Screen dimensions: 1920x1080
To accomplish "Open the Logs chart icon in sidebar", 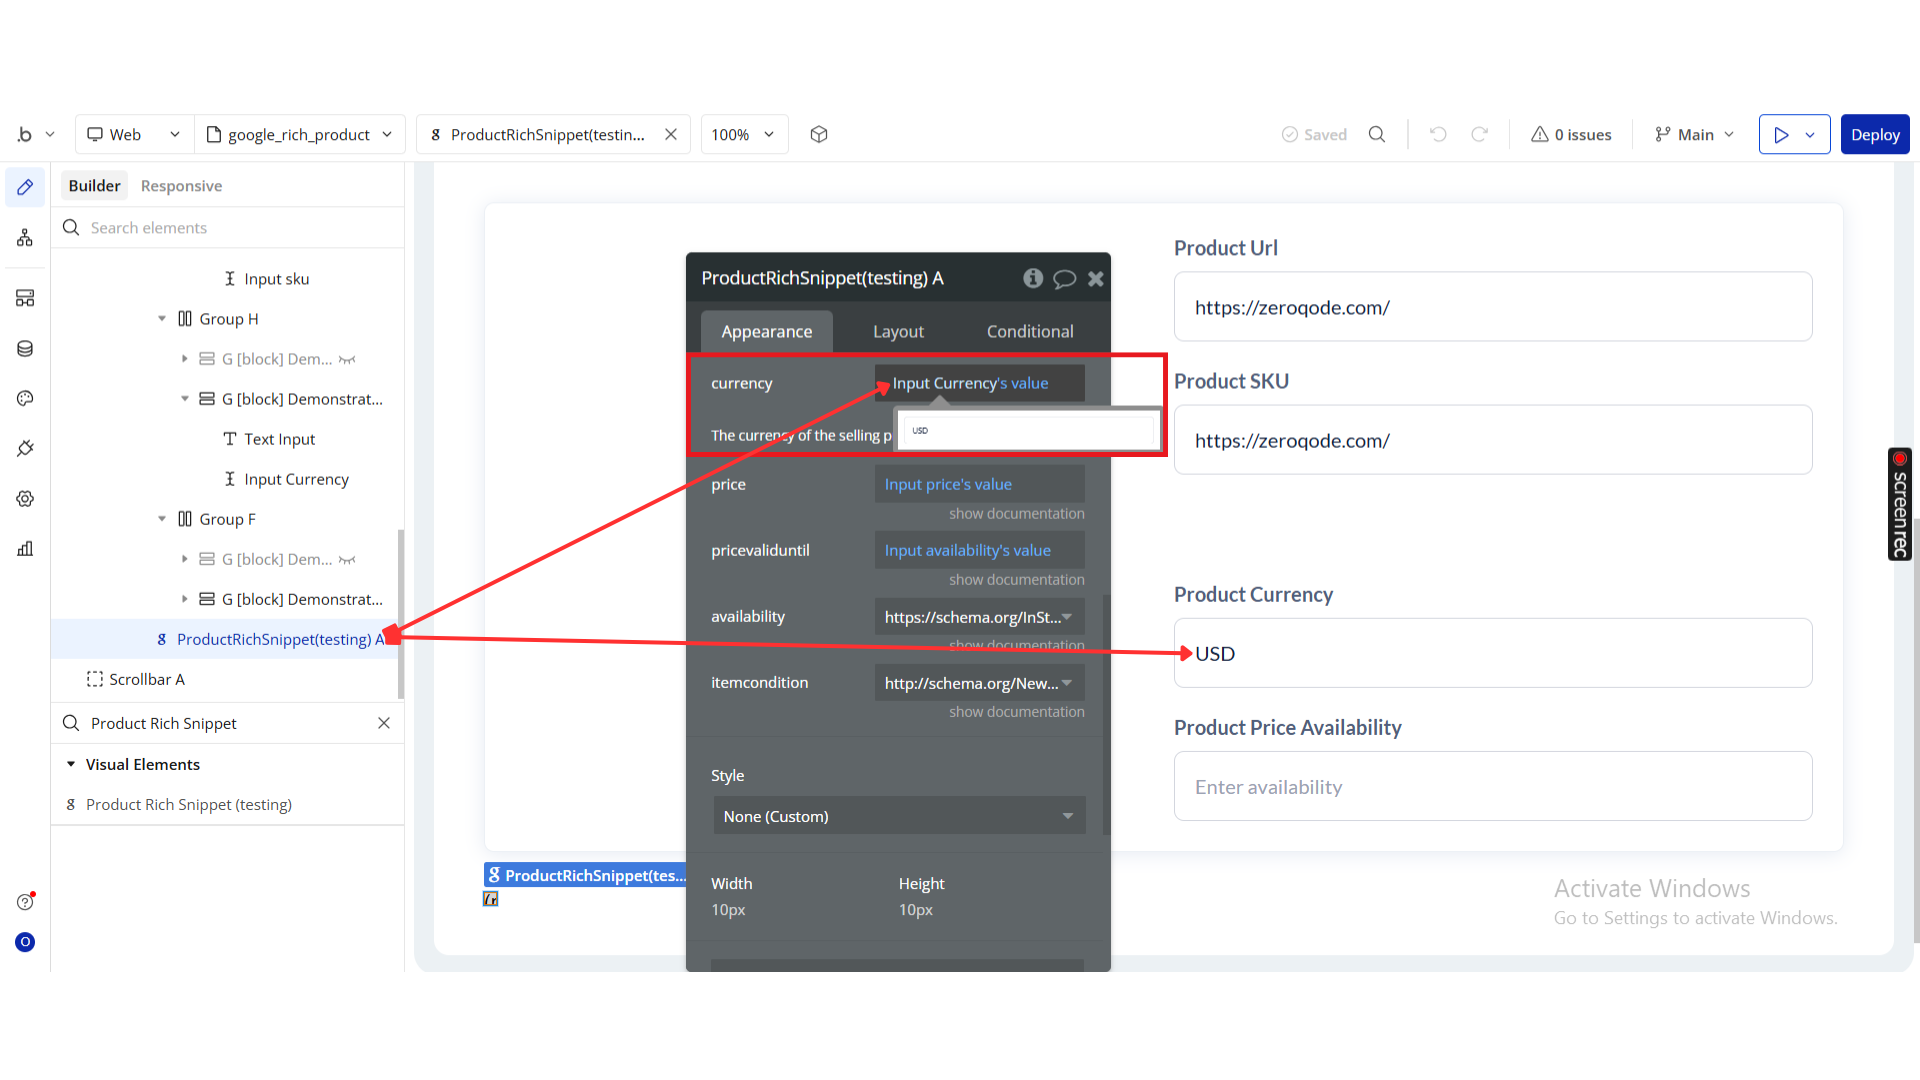I will pos(25,548).
